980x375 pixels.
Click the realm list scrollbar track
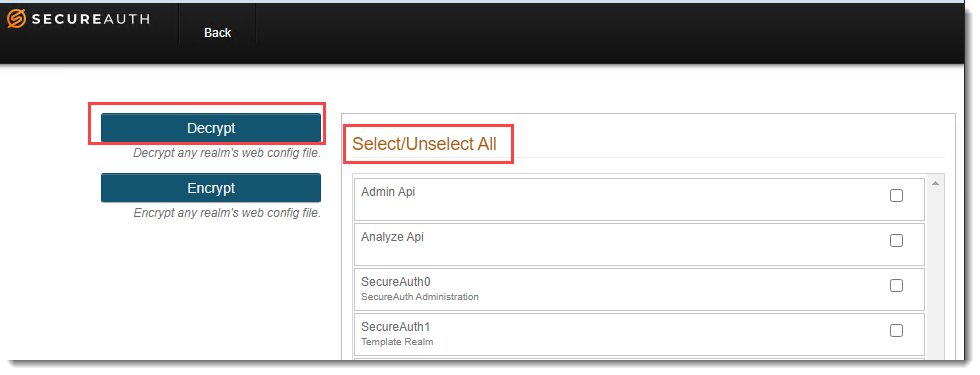click(936, 275)
